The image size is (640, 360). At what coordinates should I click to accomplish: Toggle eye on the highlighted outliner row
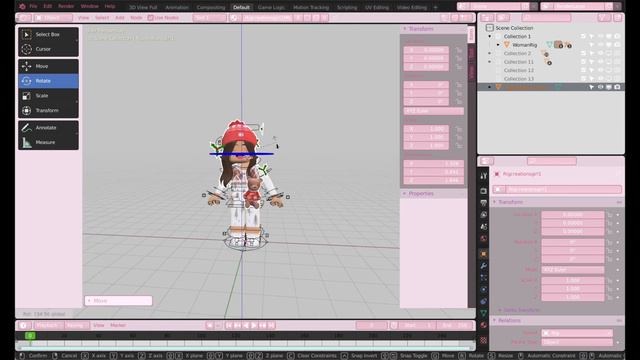[x=600, y=87]
